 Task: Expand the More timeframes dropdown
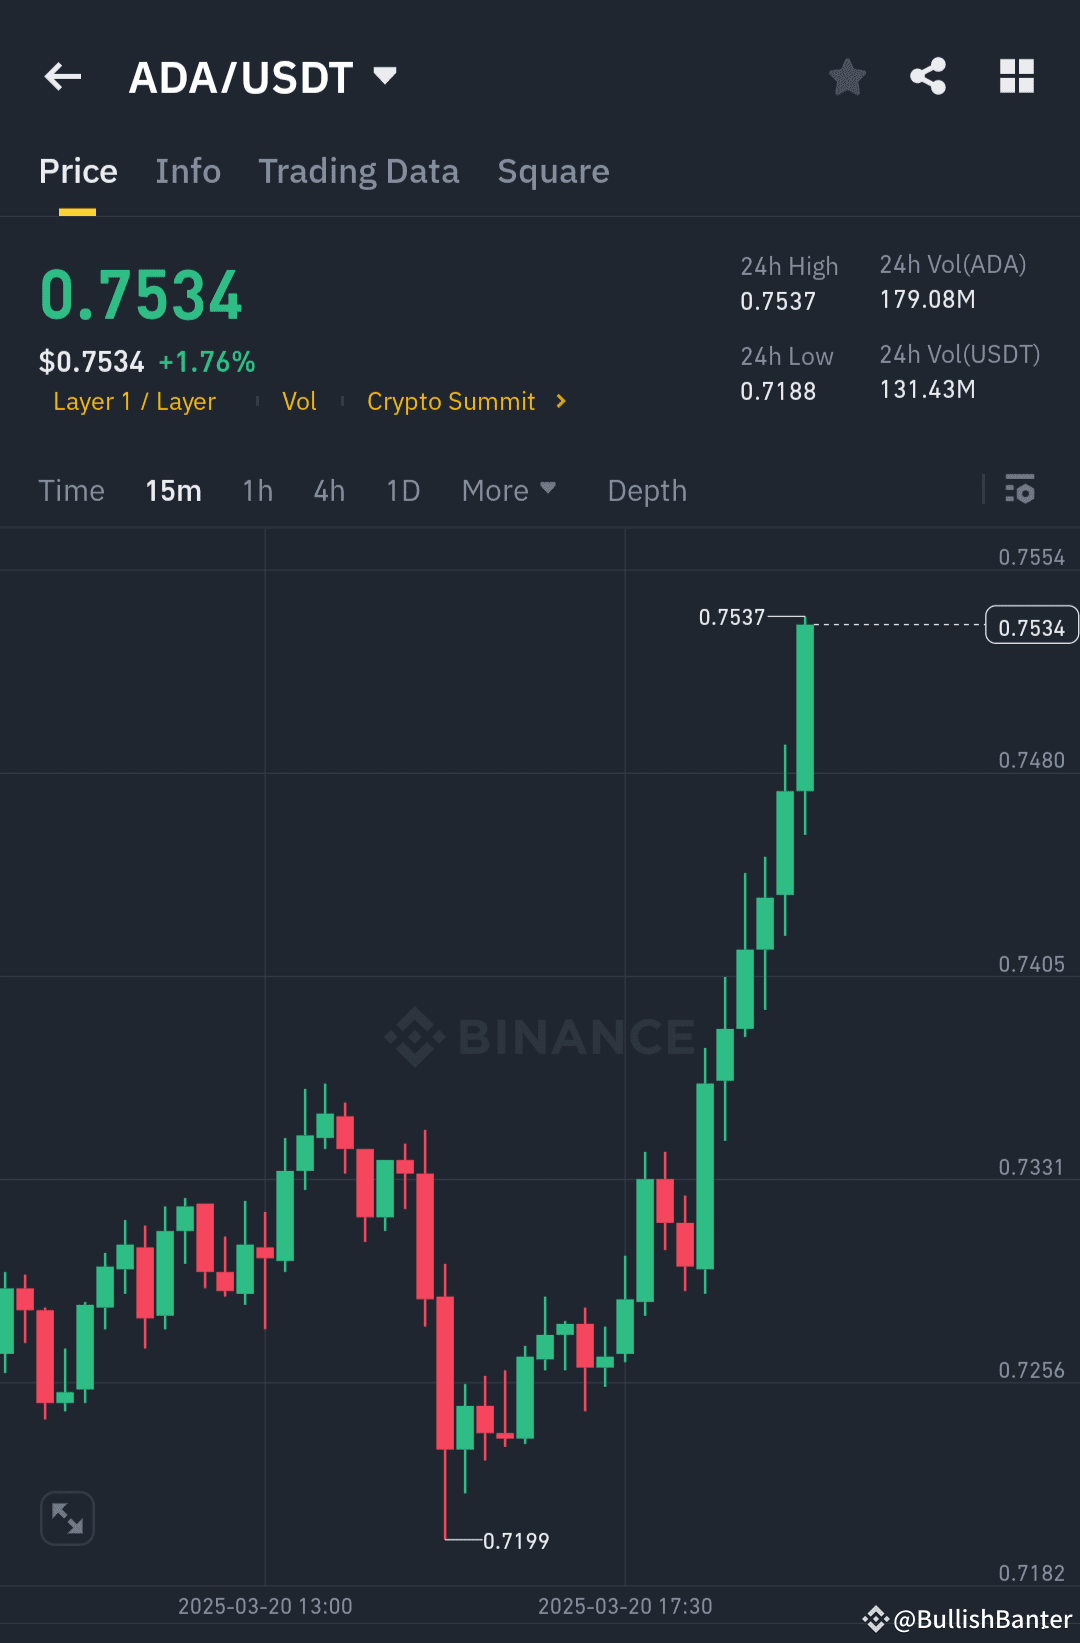pyautogui.click(x=509, y=490)
